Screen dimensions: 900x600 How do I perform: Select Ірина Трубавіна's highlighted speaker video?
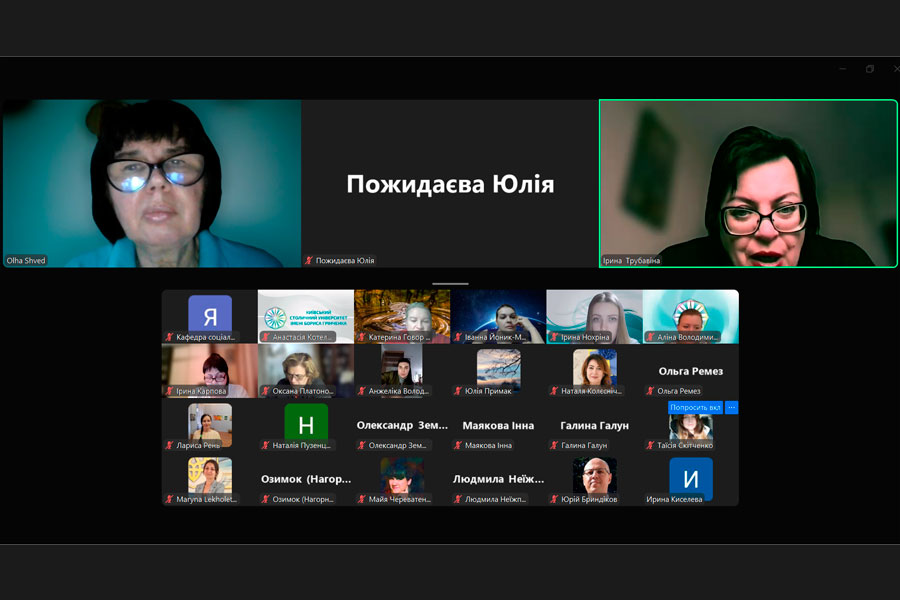tap(748, 183)
